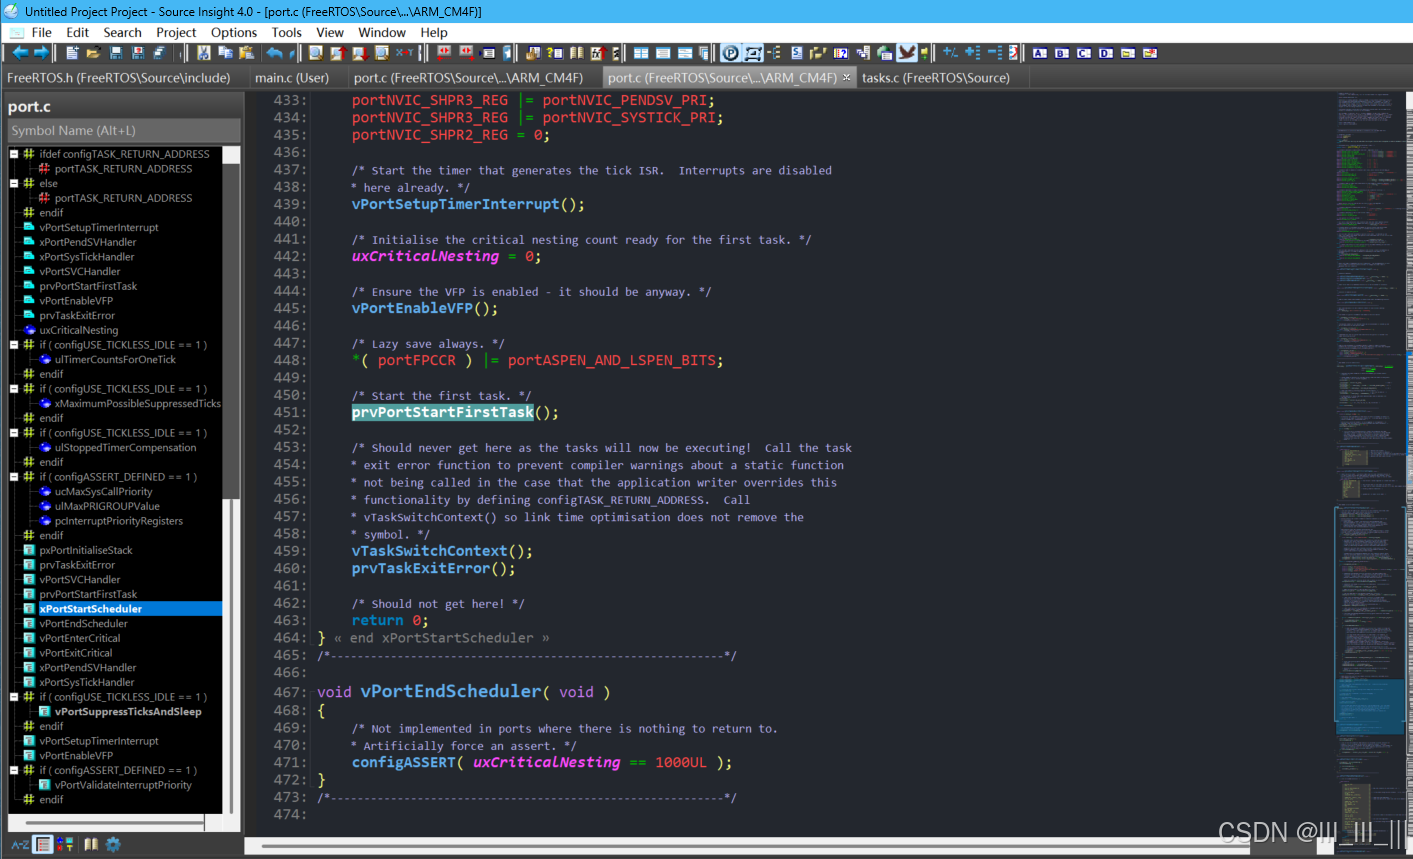The width and height of the screenshot is (1413, 859).
Task: Click the Search Backward up-arrow icon
Action: (338, 53)
